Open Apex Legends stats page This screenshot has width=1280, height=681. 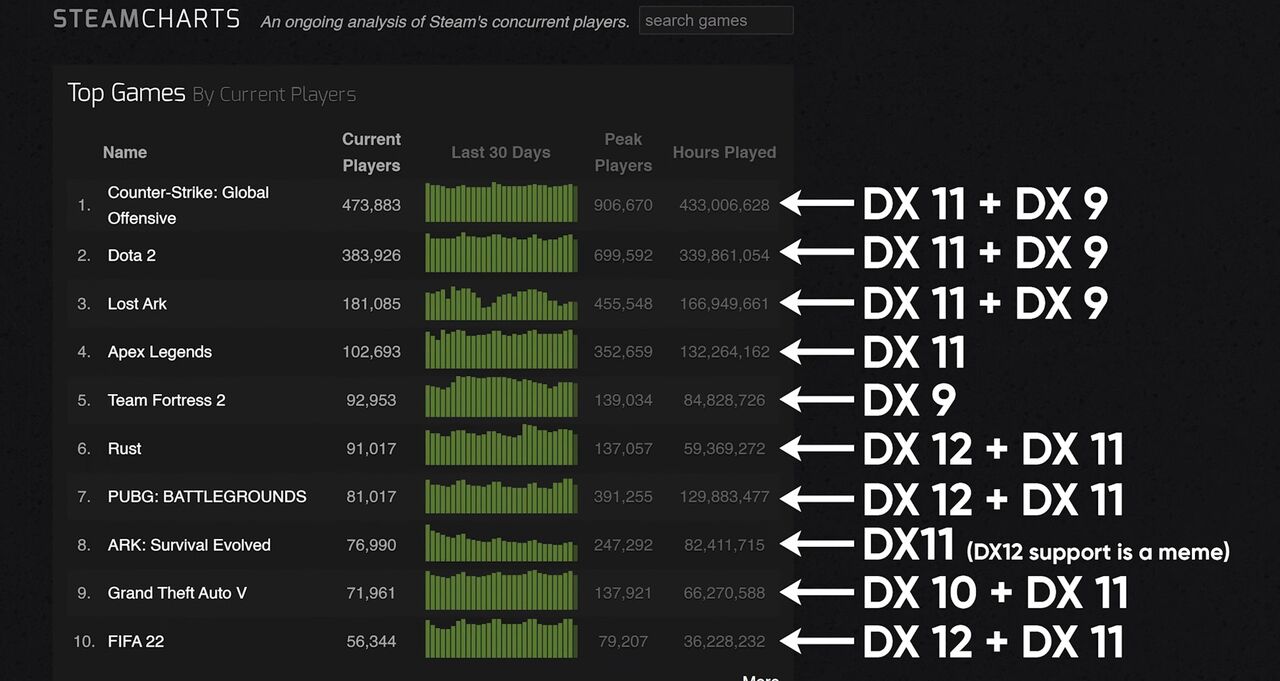160,352
